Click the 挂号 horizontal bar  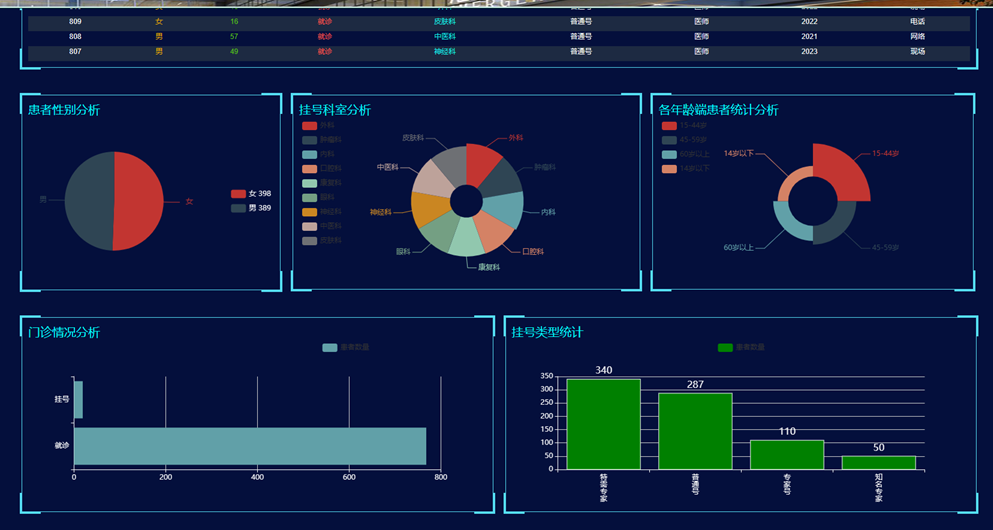tap(78, 399)
